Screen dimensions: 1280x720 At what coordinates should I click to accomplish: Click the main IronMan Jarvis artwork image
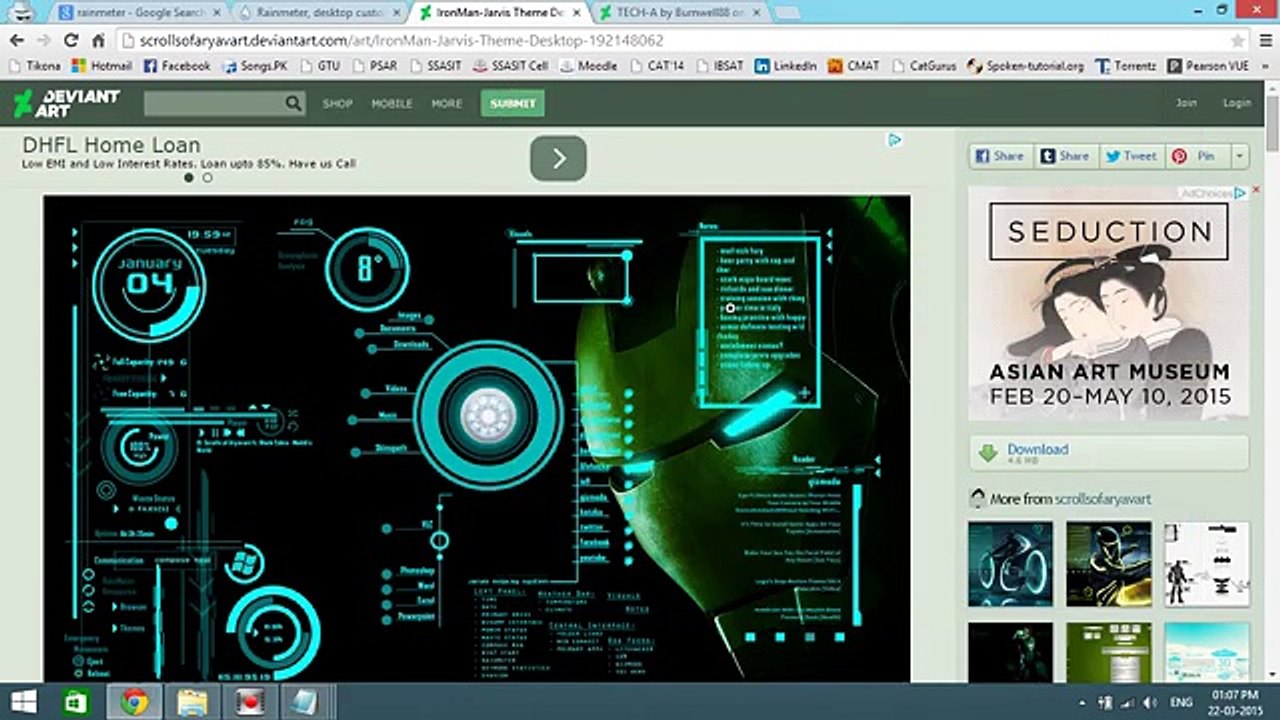[476, 438]
